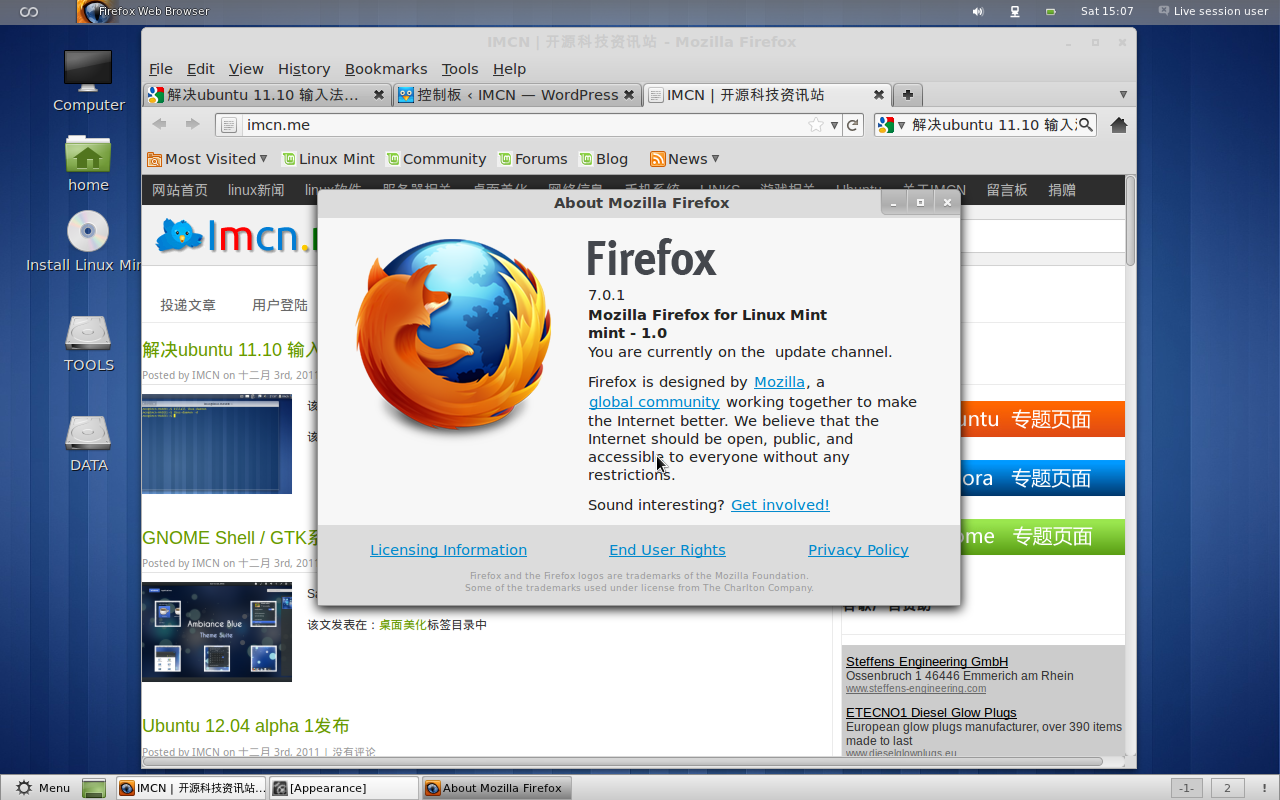The width and height of the screenshot is (1280, 800).
Task: Click the Sat 15:07 clock
Action: [x=1107, y=11]
